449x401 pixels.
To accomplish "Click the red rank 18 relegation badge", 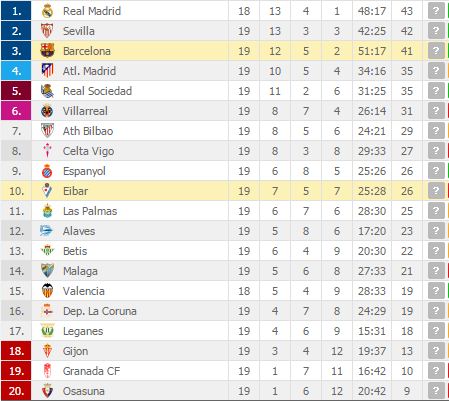I will (x=16, y=351).
